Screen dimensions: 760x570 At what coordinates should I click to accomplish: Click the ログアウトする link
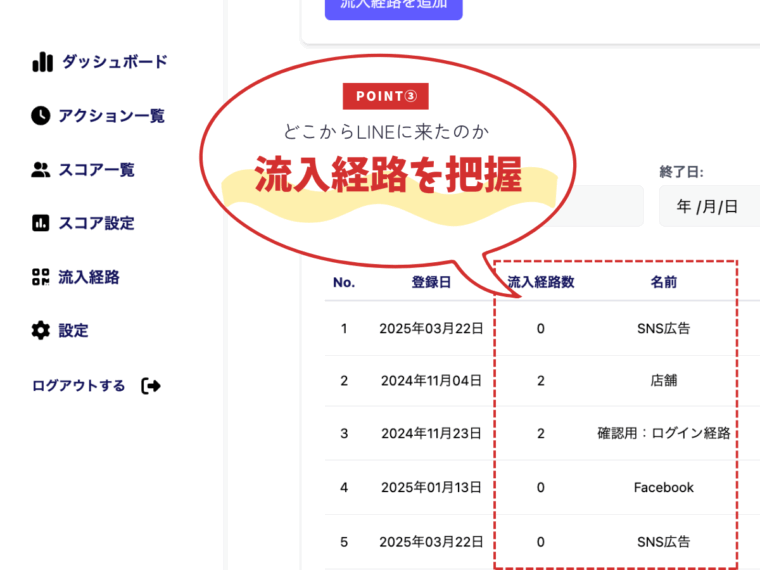pyautogui.click(x=79, y=386)
